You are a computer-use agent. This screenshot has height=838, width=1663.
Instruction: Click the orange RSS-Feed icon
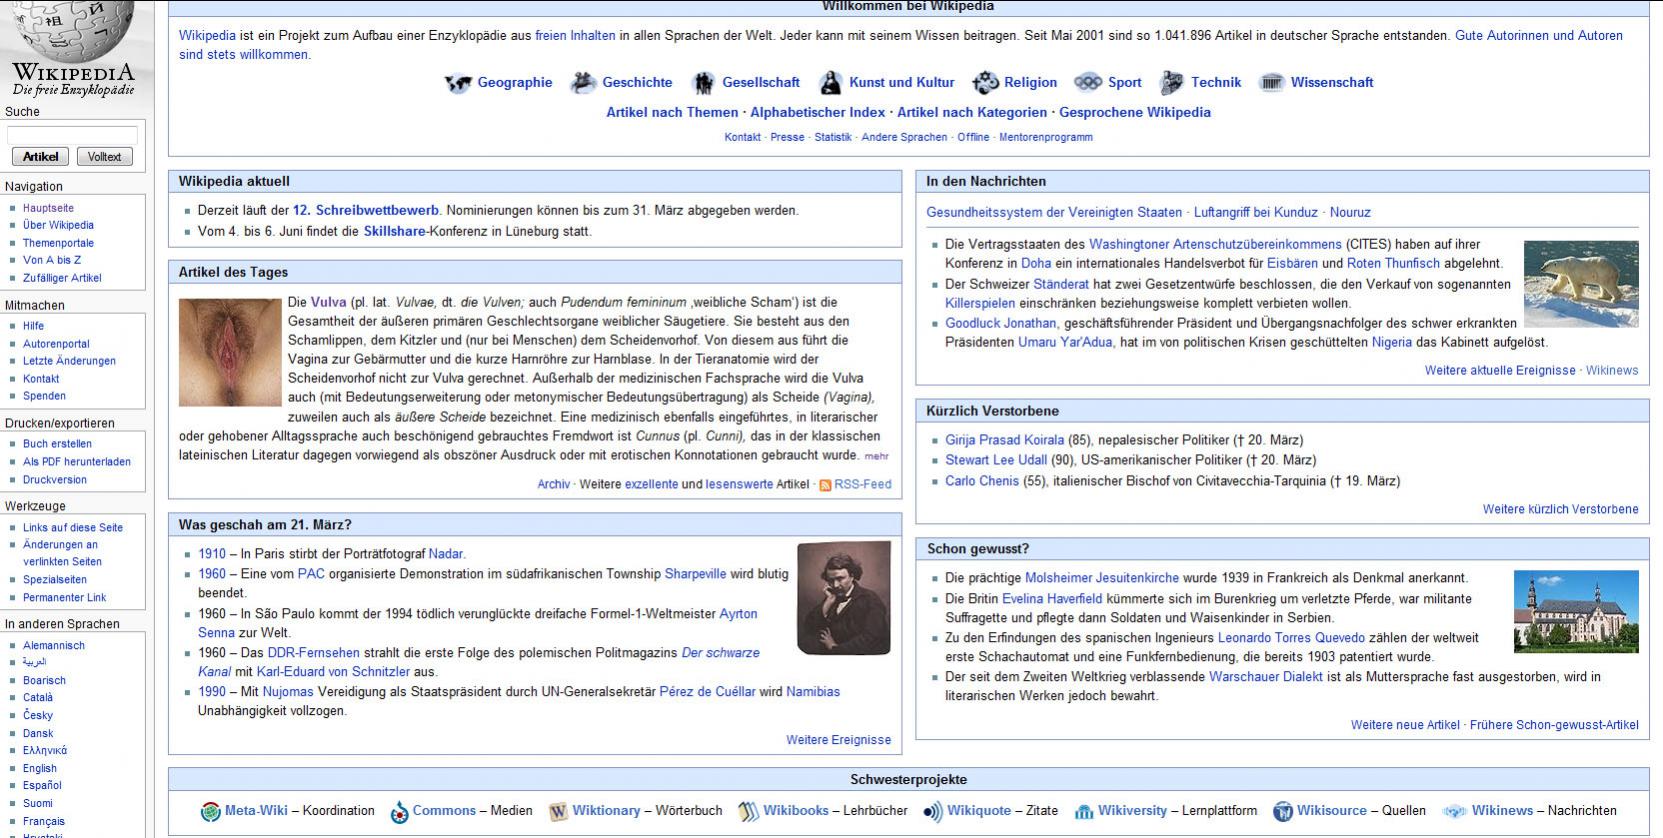tap(825, 485)
